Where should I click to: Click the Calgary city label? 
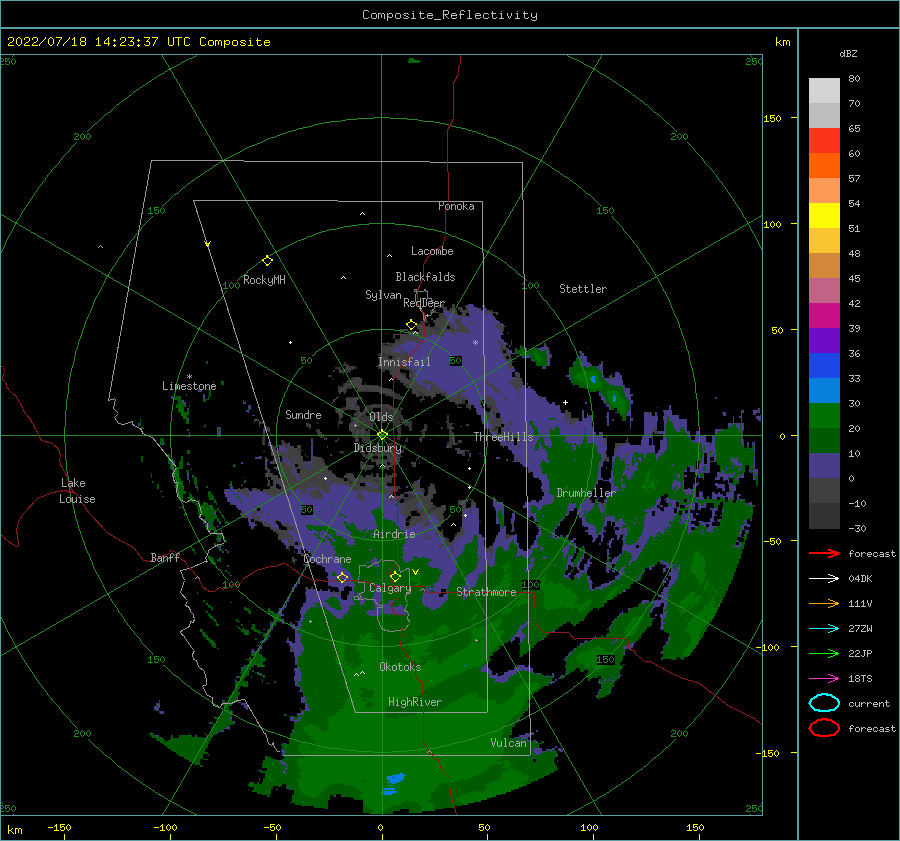pos(390,588)
